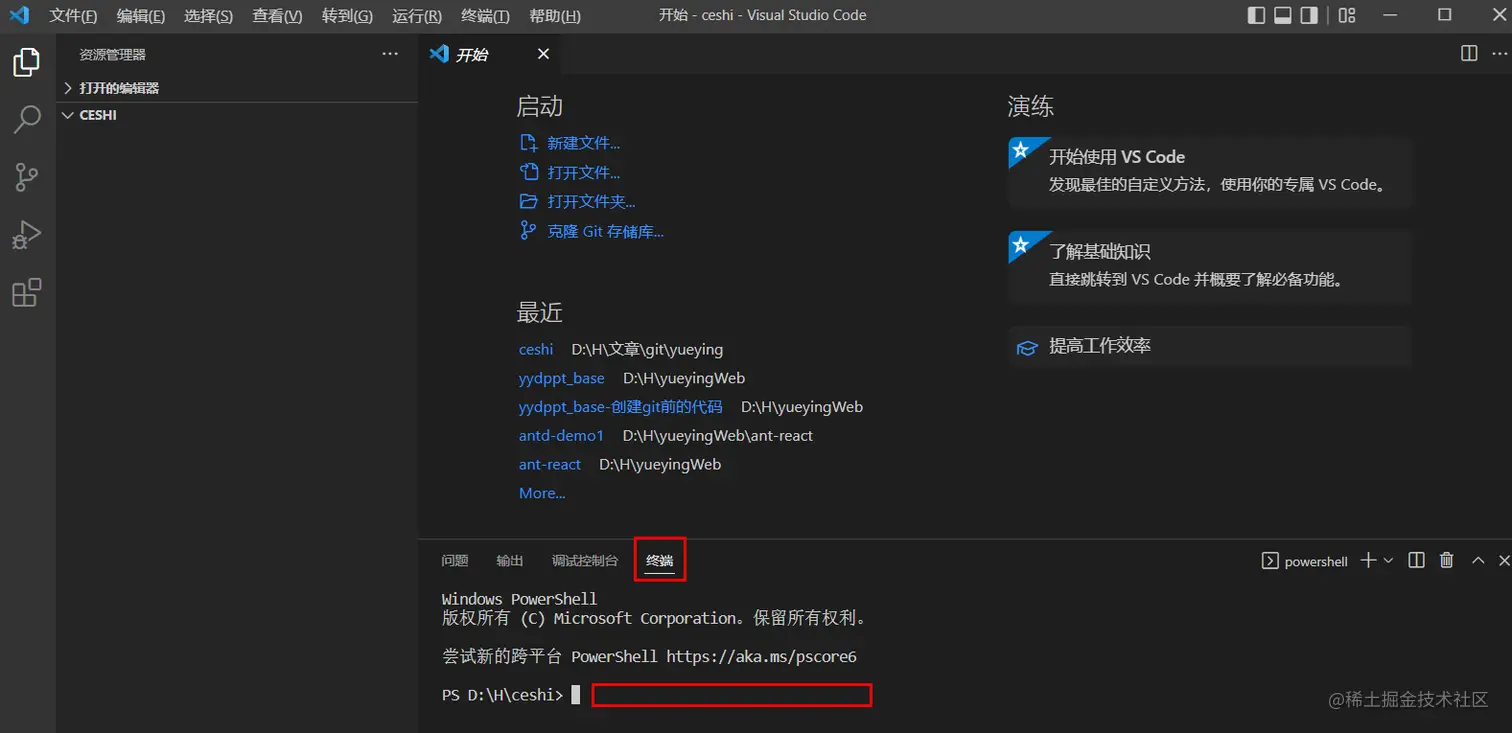Select the powershell terminal label
1512x733 pixels.
coord(1306,561)
